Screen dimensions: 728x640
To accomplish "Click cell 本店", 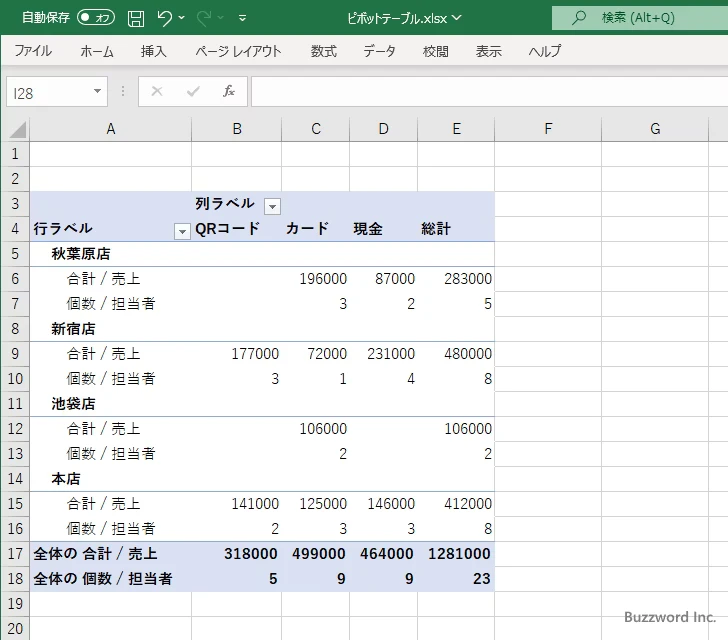I will click(110, 479).
